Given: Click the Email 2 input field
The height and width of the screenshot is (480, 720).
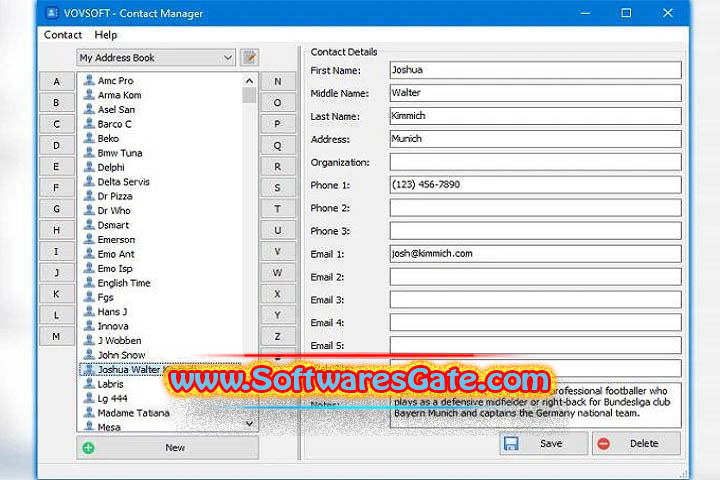Looking at the screenshot, I should pyautogui.click(x=535, y=277).
